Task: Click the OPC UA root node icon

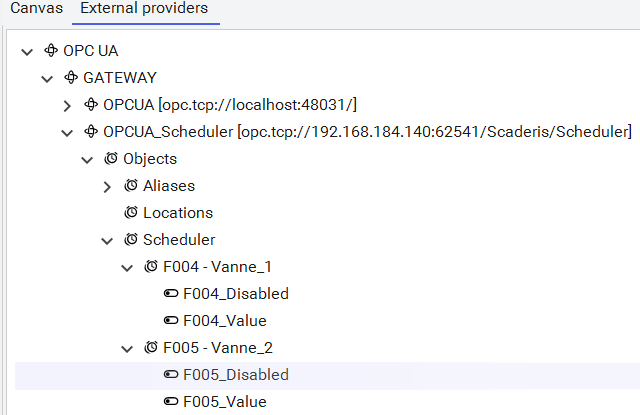Action: 51,50
